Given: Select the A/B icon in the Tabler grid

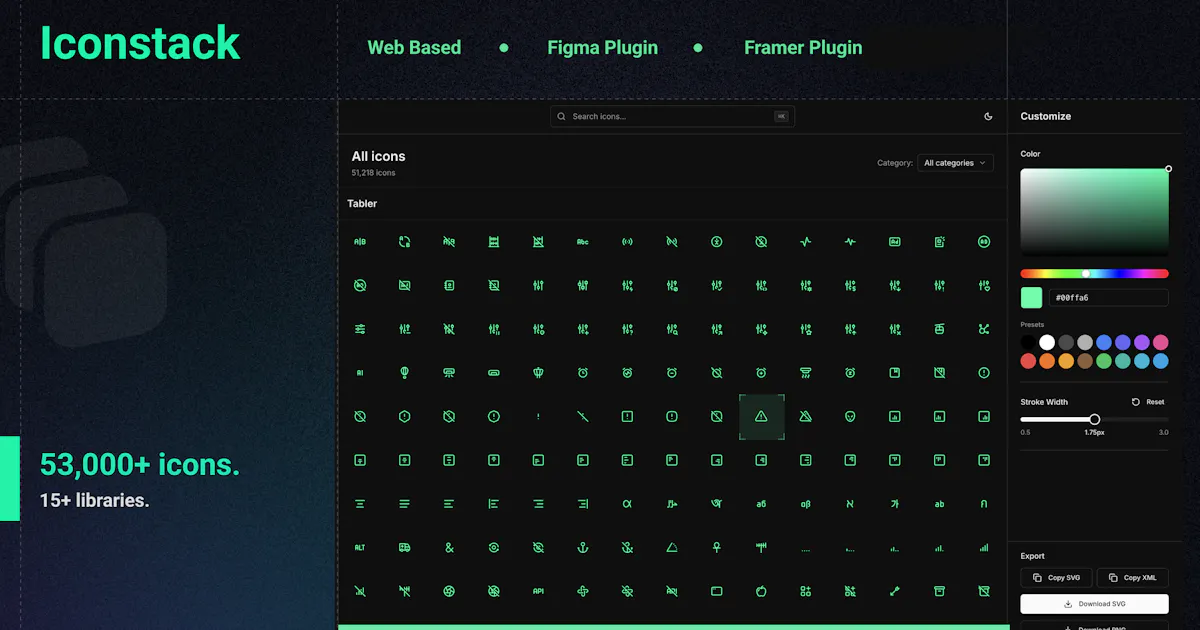Looking at the screenshot, I should point(360,242).
